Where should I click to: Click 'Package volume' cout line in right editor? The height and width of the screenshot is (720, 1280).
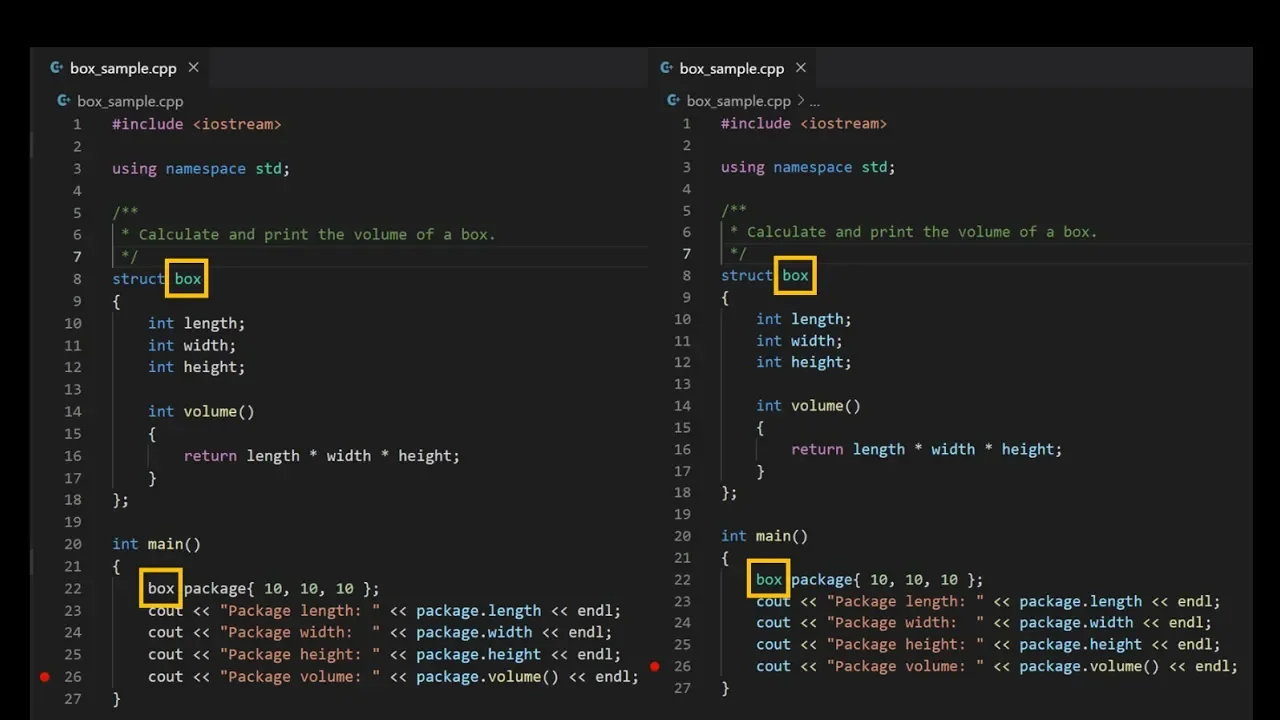tap(997, 666)
